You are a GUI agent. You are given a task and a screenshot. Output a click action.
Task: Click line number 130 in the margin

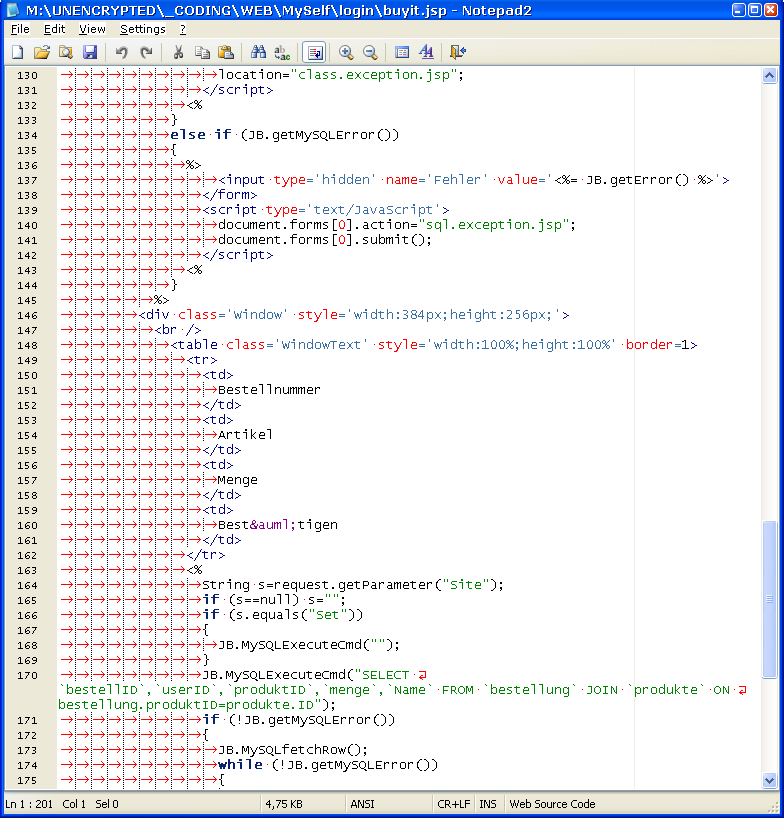click(x=27, y=75)
